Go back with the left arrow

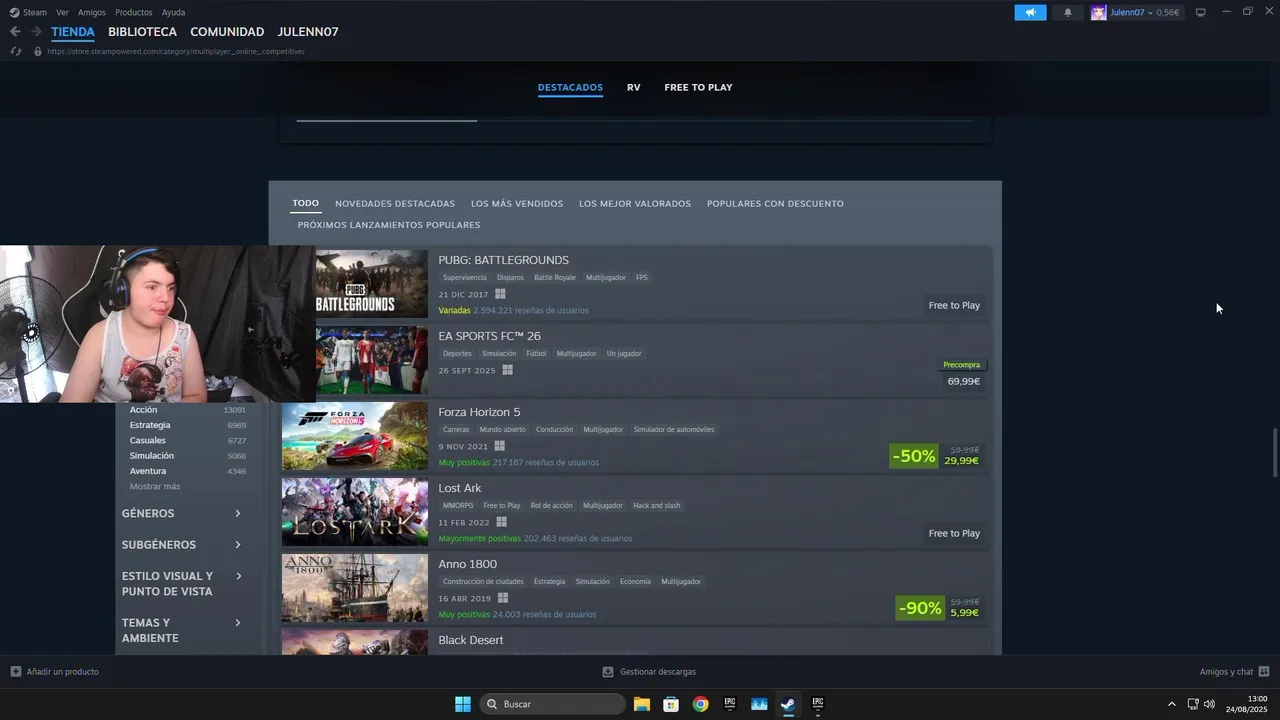tap(15, 32)
